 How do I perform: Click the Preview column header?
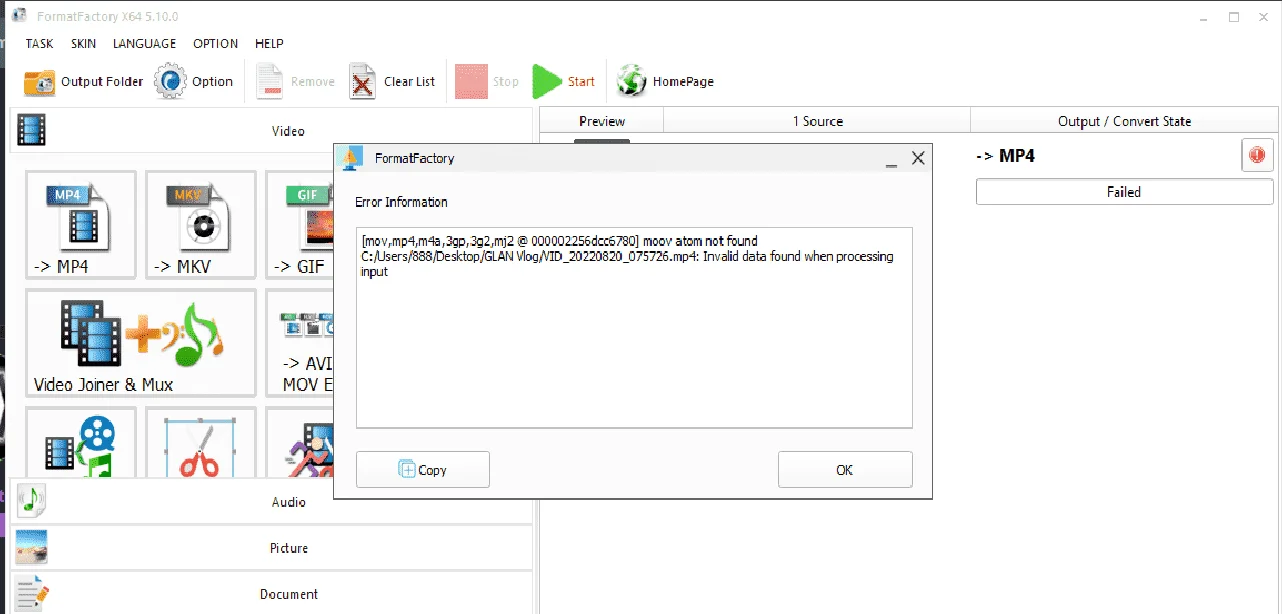coord(602,121)
